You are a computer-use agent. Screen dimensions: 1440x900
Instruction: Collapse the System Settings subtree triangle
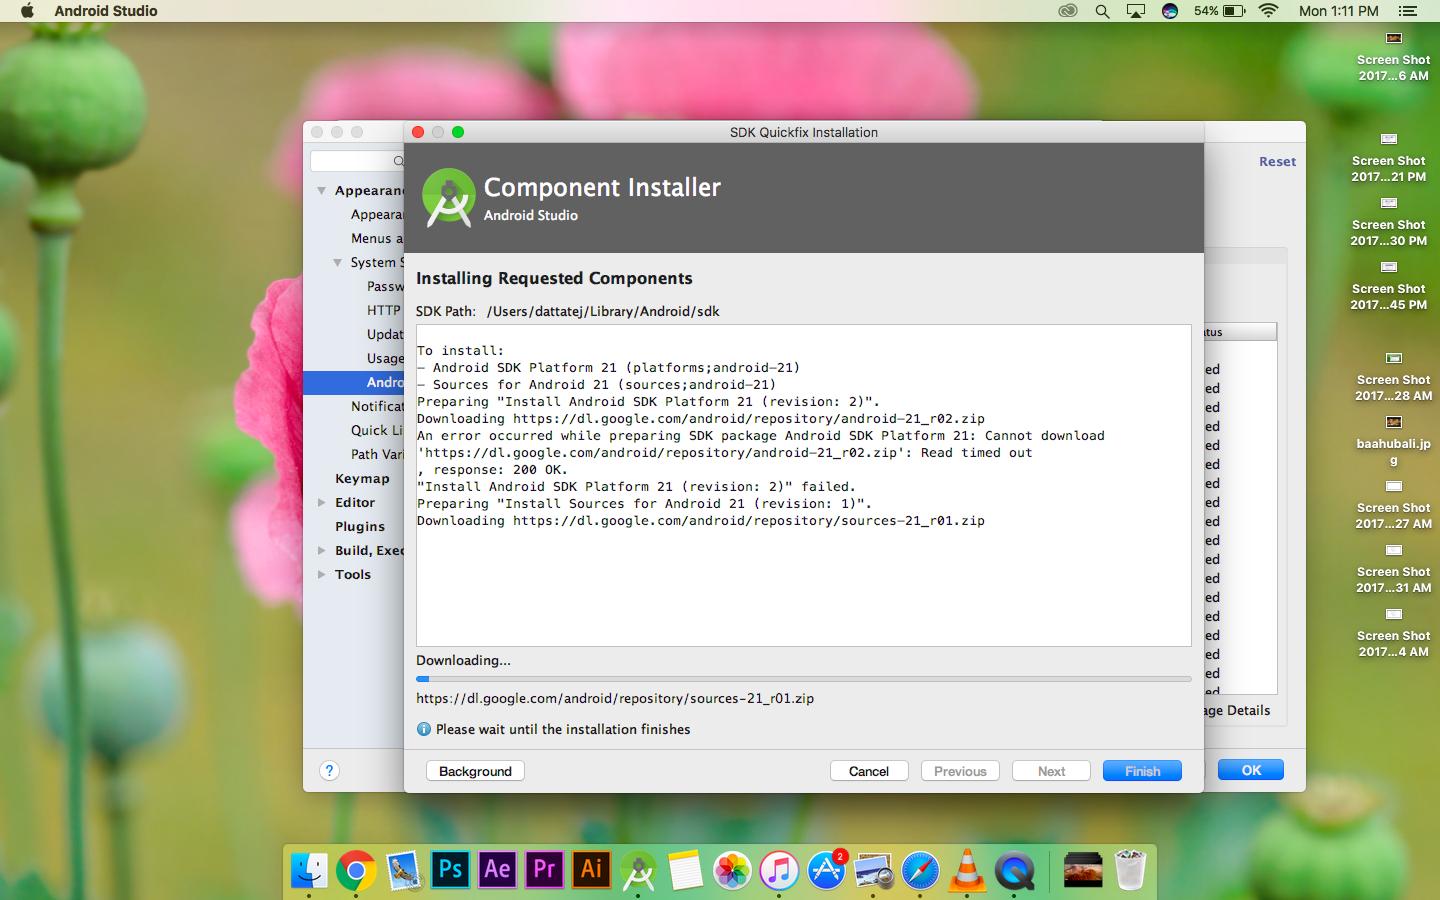pos(338,262)
